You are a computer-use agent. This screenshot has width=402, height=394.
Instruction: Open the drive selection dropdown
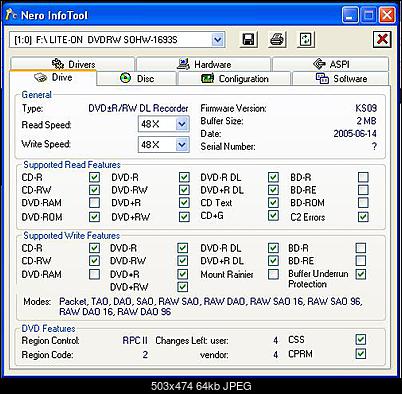coord(217,40)
